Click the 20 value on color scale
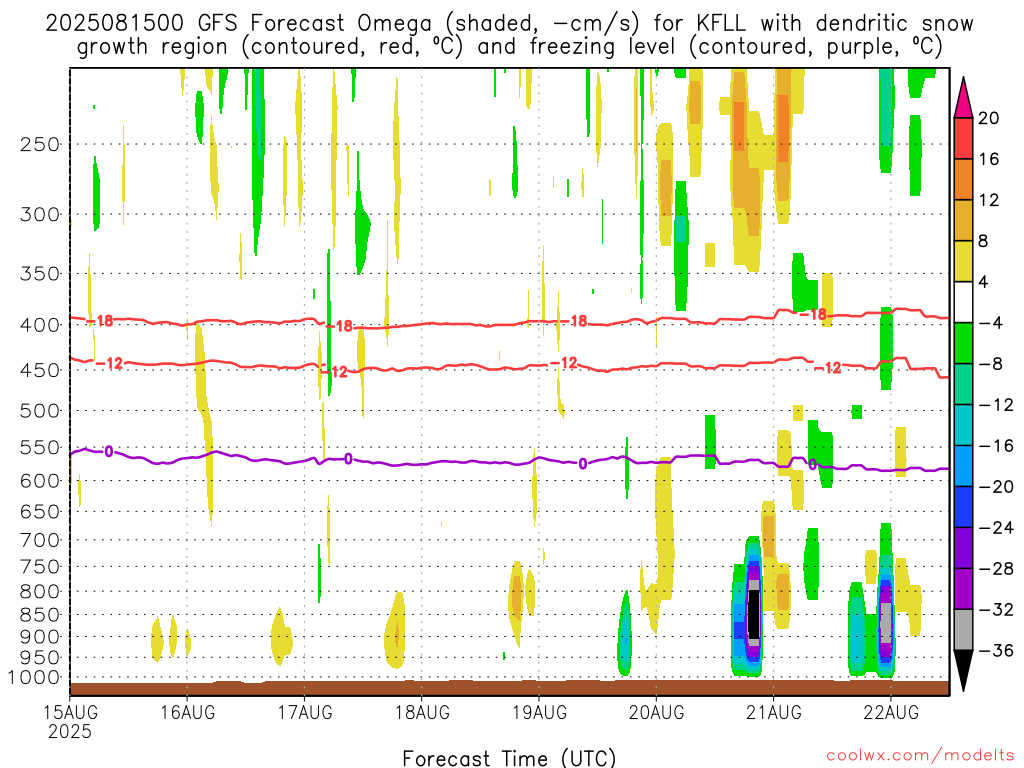1024x768 pixels. coord(989,118)
